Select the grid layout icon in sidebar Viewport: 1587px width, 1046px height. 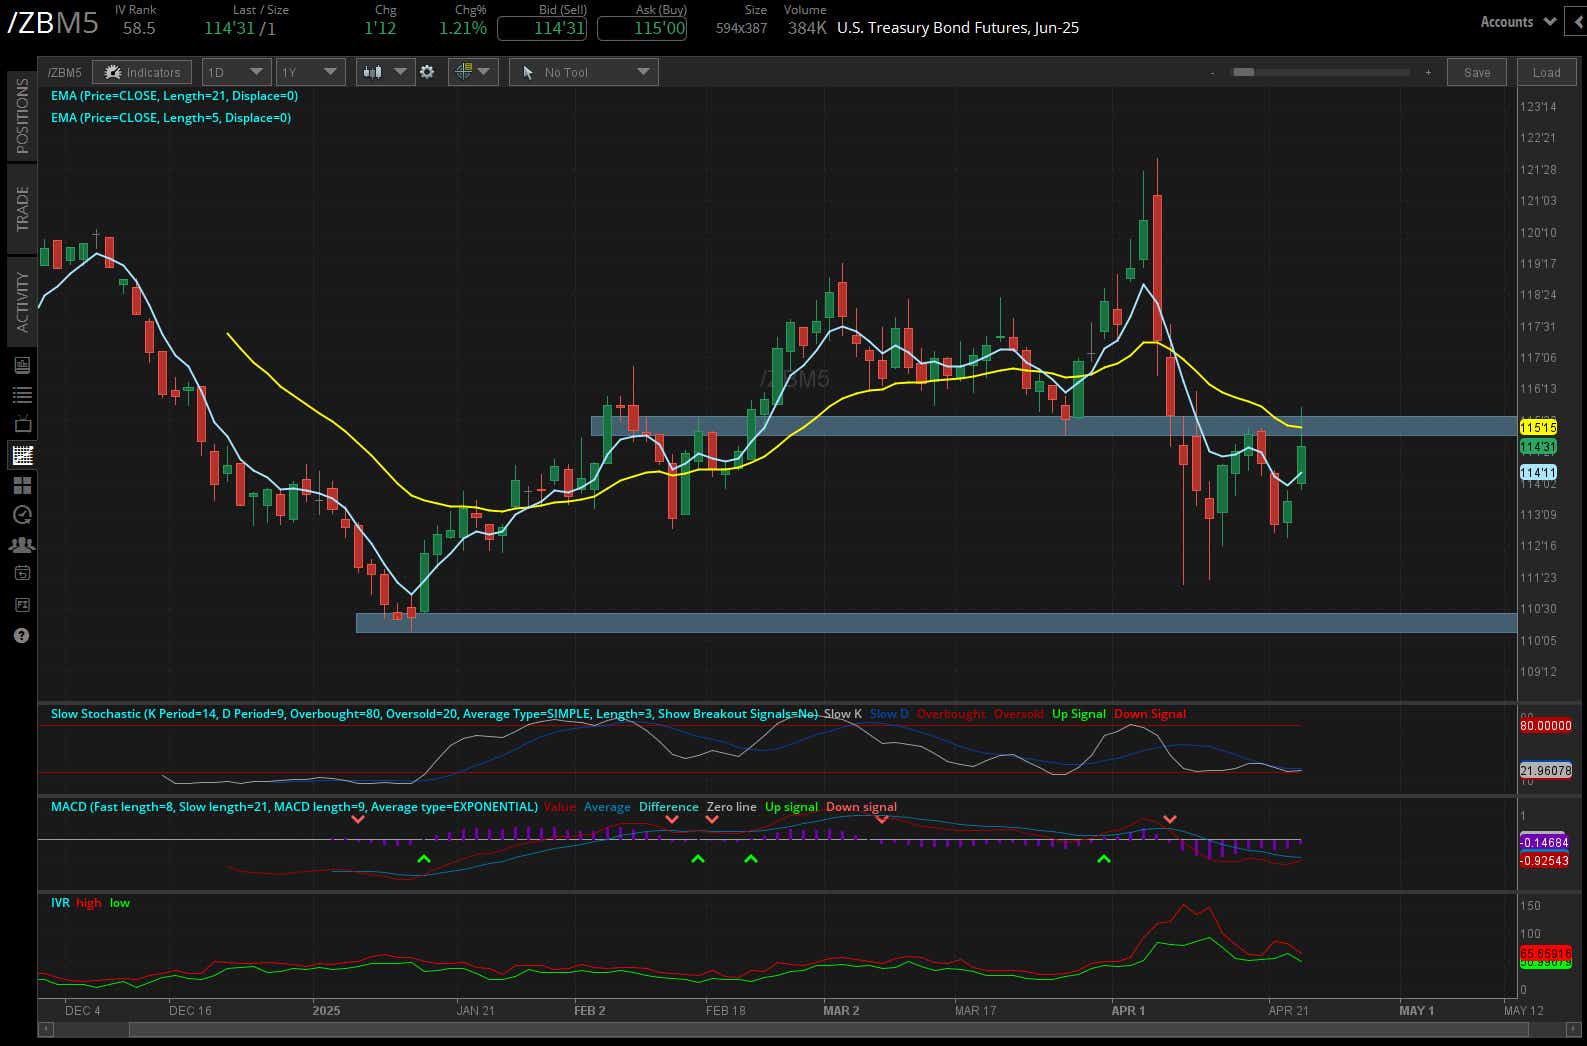coord(22,486)
